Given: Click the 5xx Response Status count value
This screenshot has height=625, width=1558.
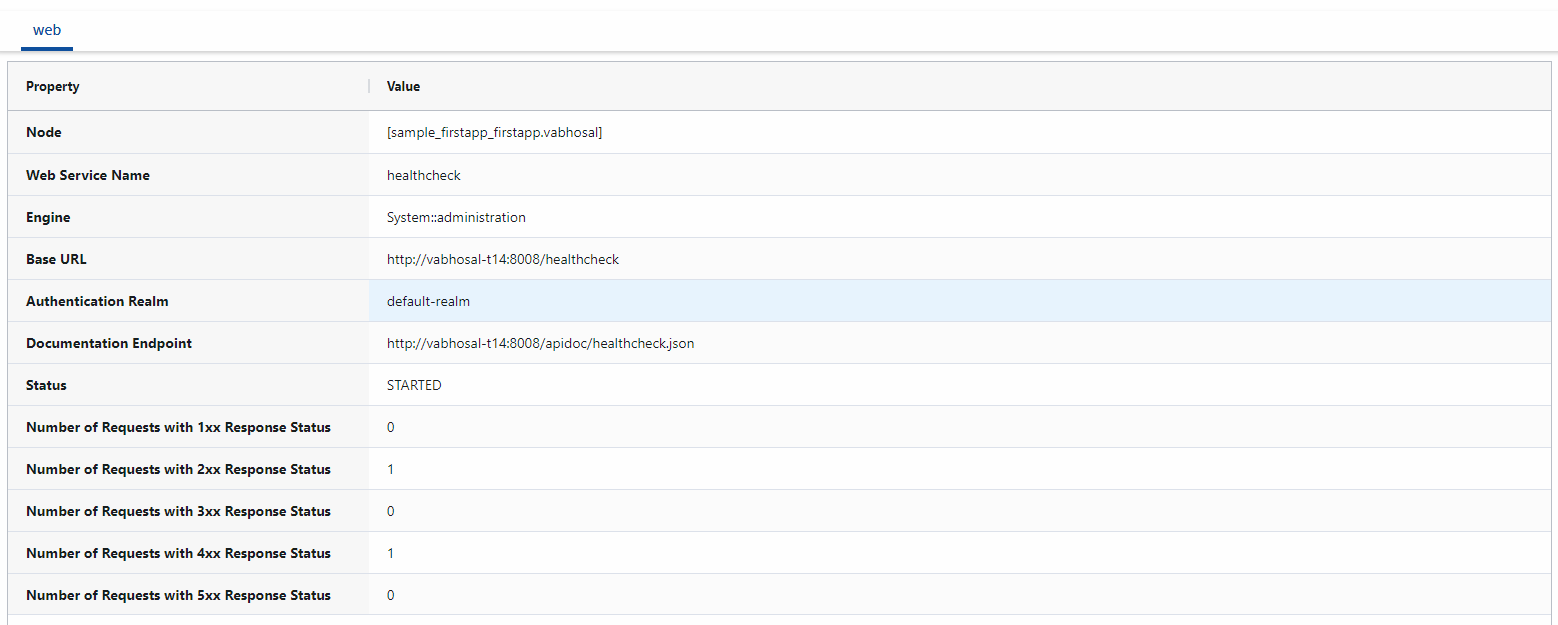Looking at the screenshot, I should tap(390, 595).
